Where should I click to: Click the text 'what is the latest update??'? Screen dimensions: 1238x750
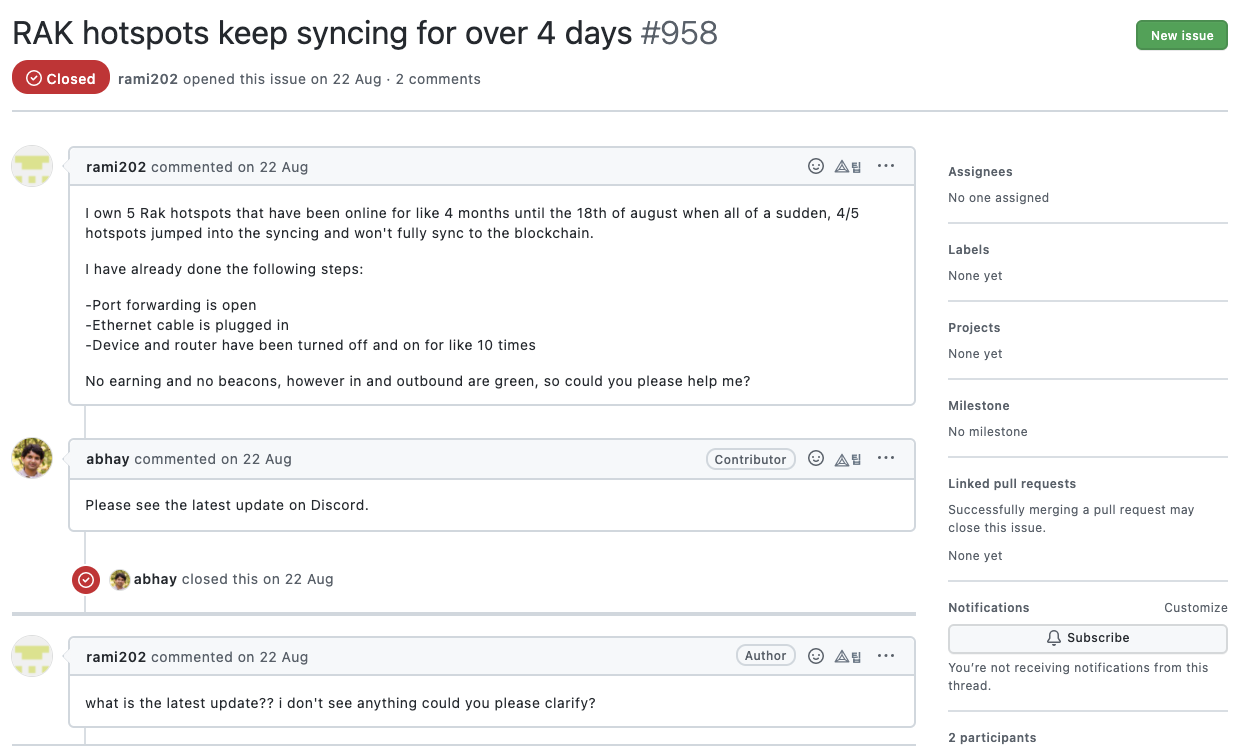coord(178,703)
